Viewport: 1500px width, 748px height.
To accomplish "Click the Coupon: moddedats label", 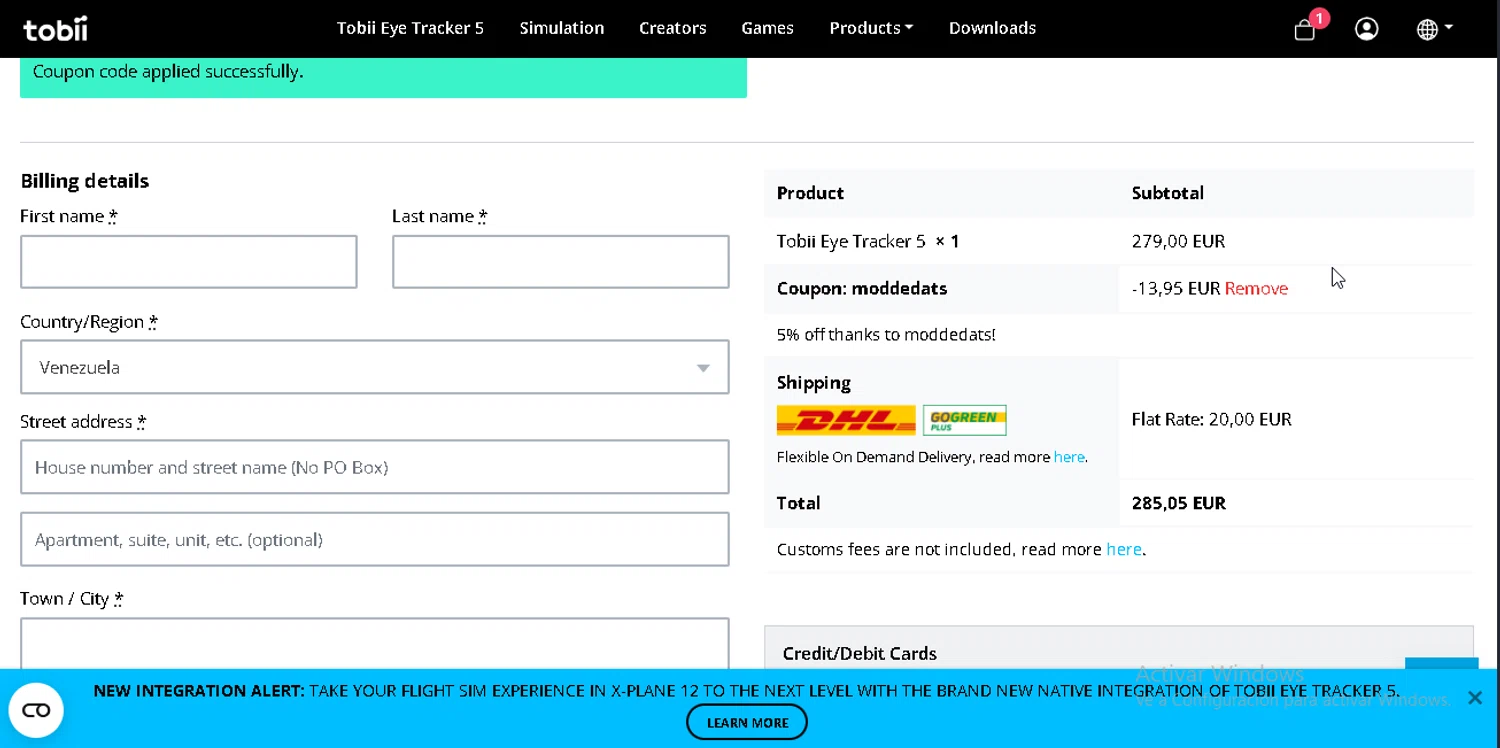I will (862, 288).
